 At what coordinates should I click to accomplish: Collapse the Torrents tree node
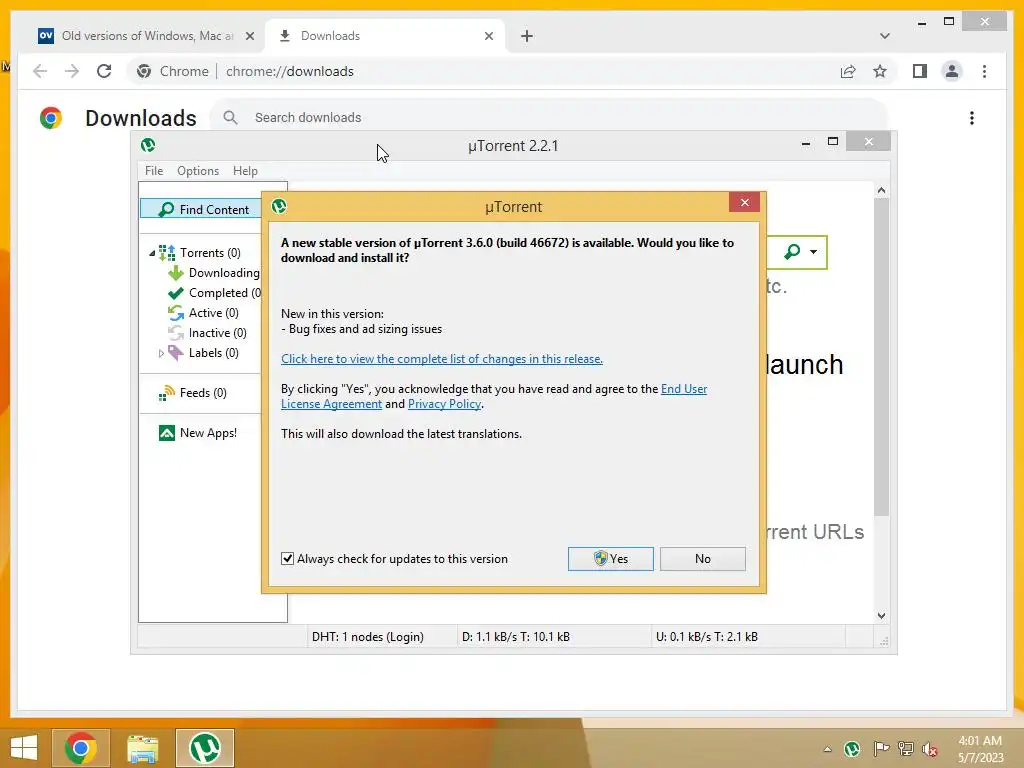(x=152, y=253)
